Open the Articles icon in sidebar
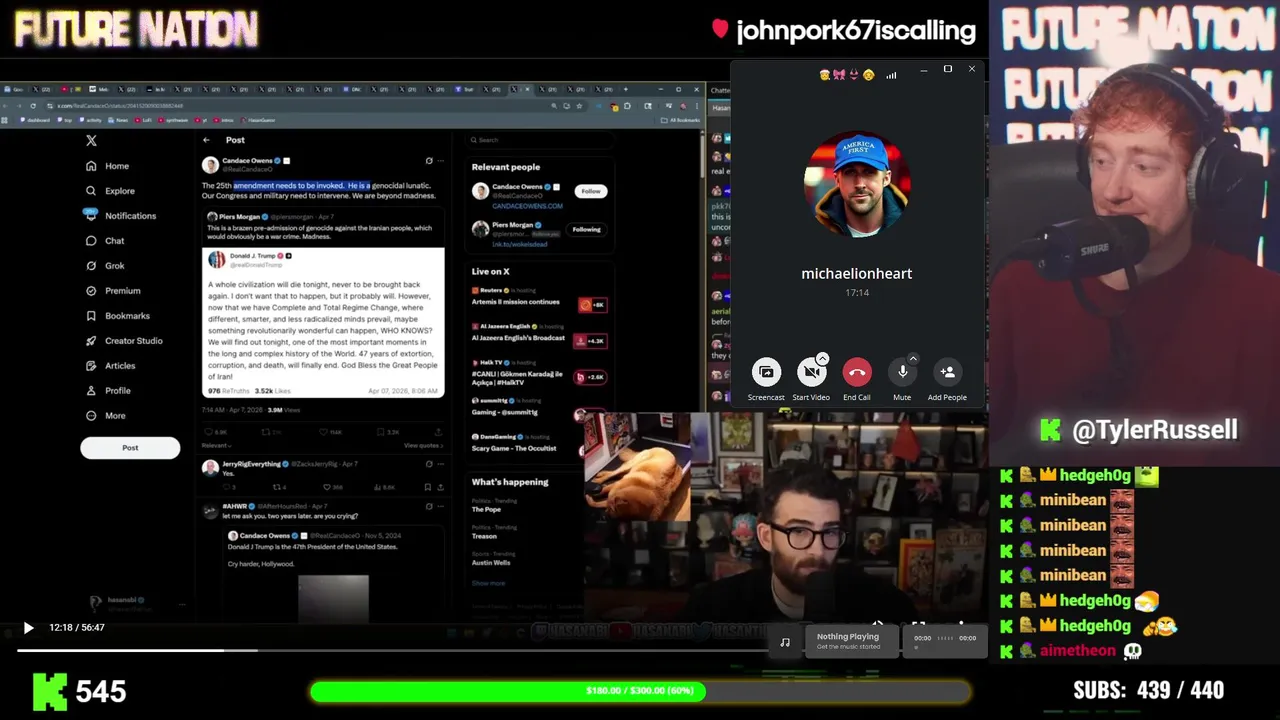 coord(91,366)
